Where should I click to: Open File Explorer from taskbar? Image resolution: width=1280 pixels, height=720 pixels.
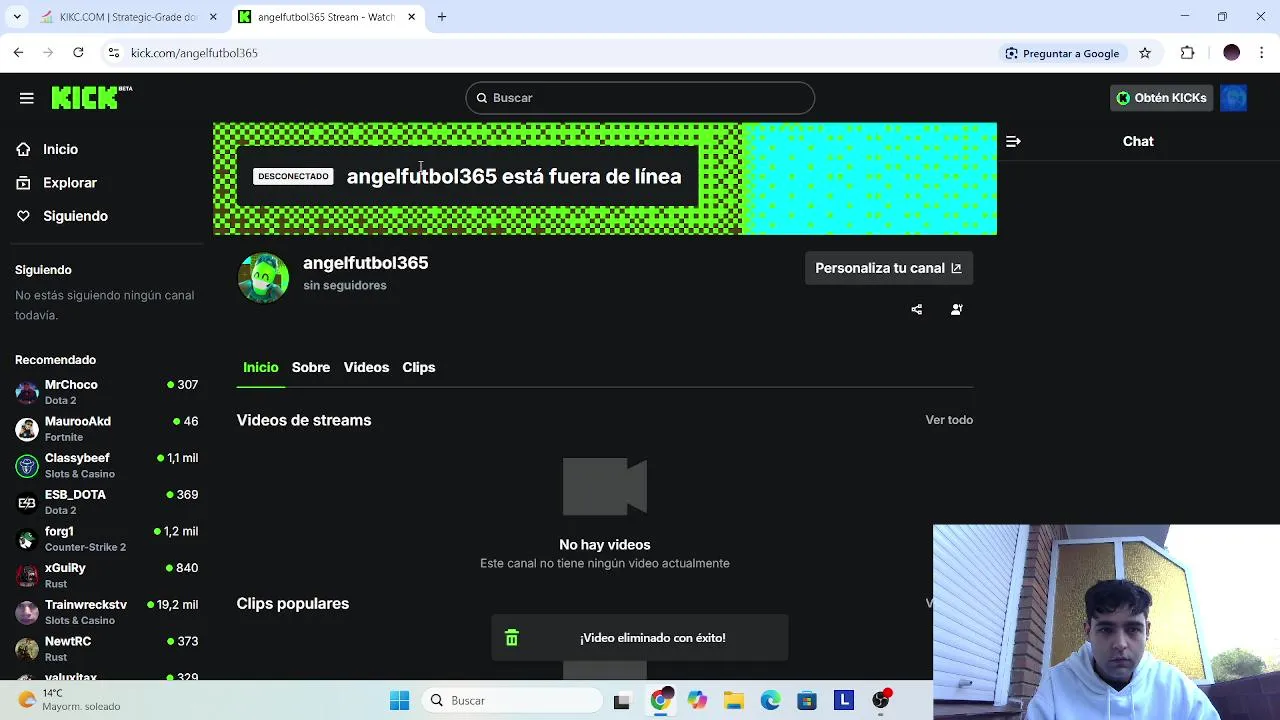[734, 701]
